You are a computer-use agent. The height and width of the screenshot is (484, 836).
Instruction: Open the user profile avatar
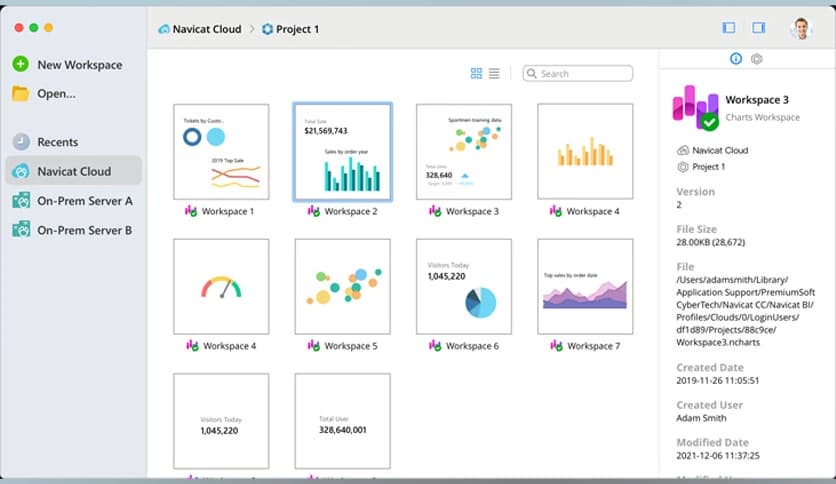pos(801,28)
